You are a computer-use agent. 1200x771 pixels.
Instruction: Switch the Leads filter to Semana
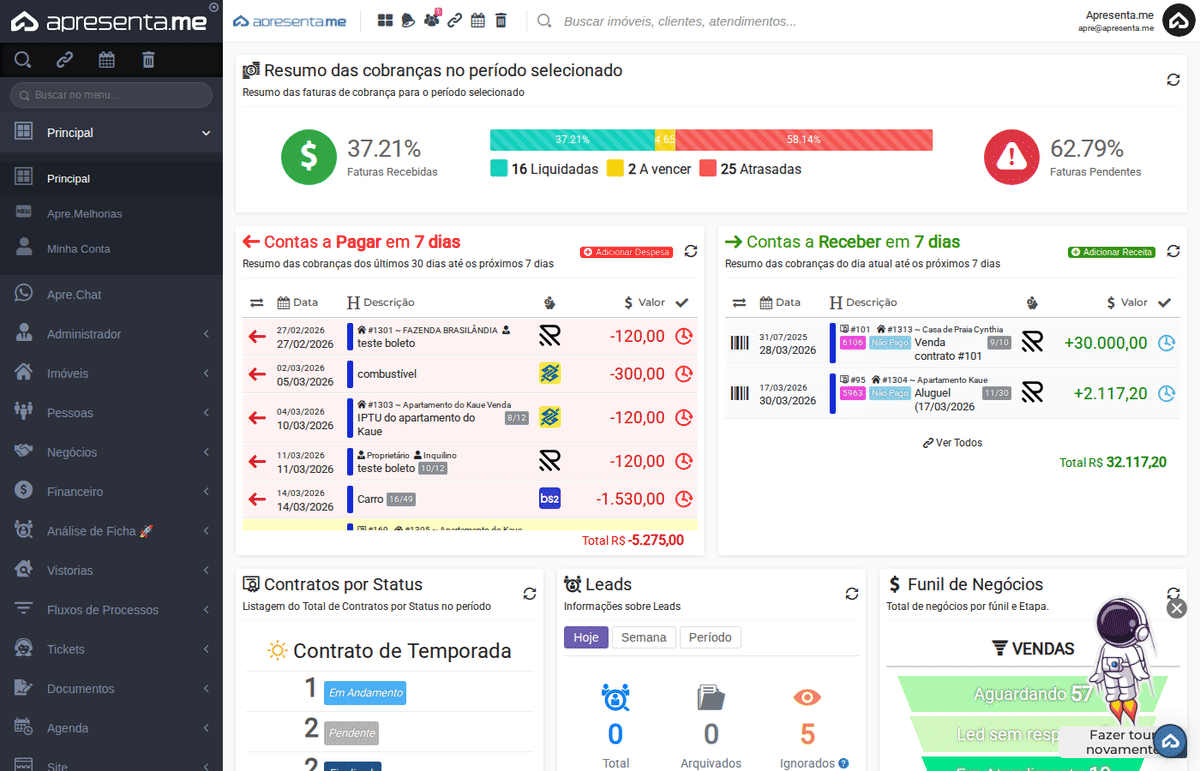644,637
